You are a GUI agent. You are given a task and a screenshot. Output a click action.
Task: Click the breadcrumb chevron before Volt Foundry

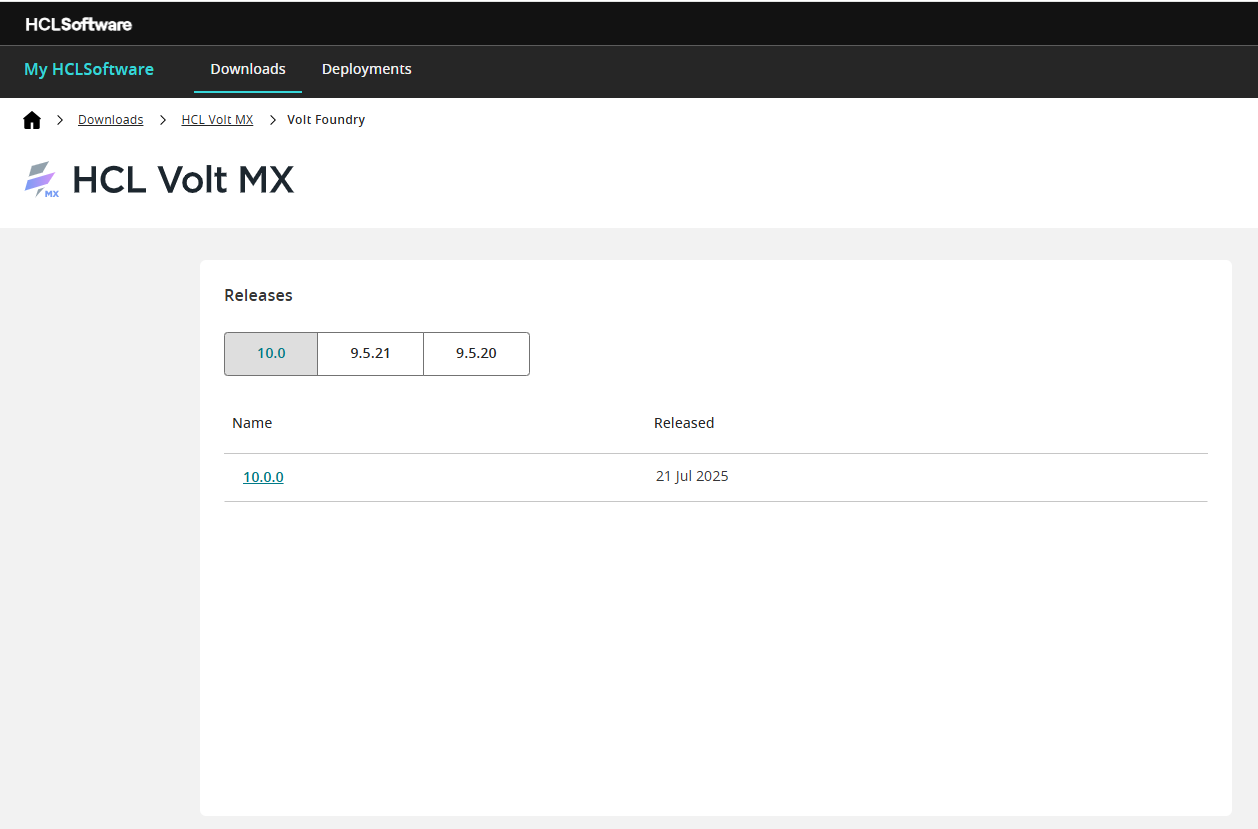(272, 120)
